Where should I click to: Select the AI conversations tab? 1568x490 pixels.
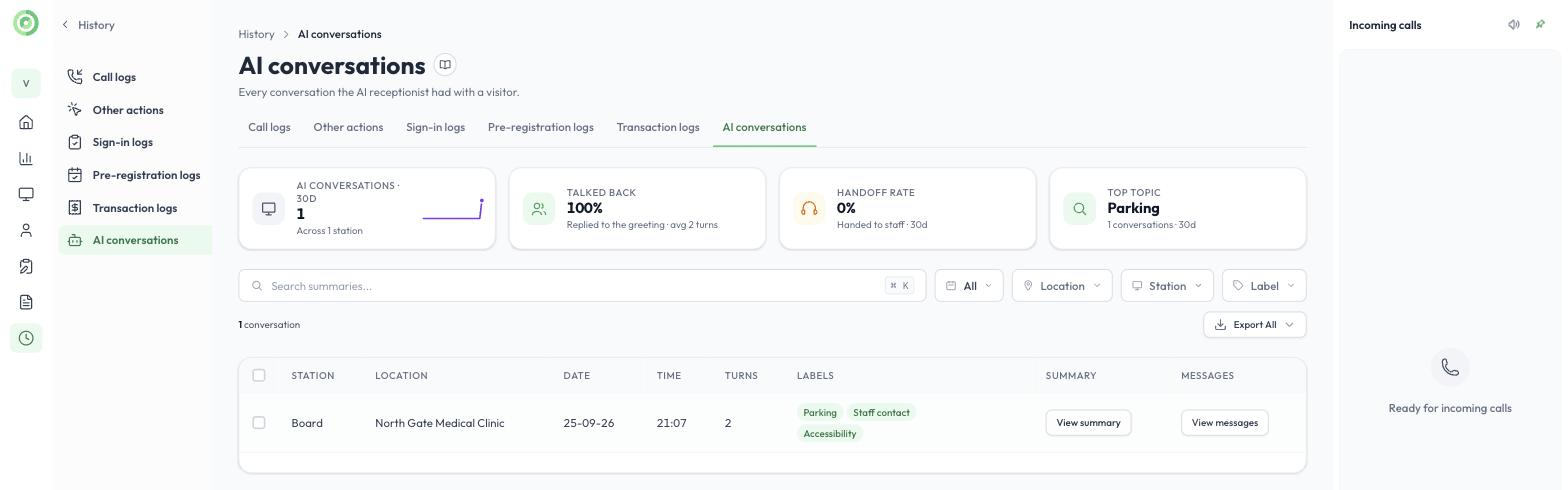[764, 127]
